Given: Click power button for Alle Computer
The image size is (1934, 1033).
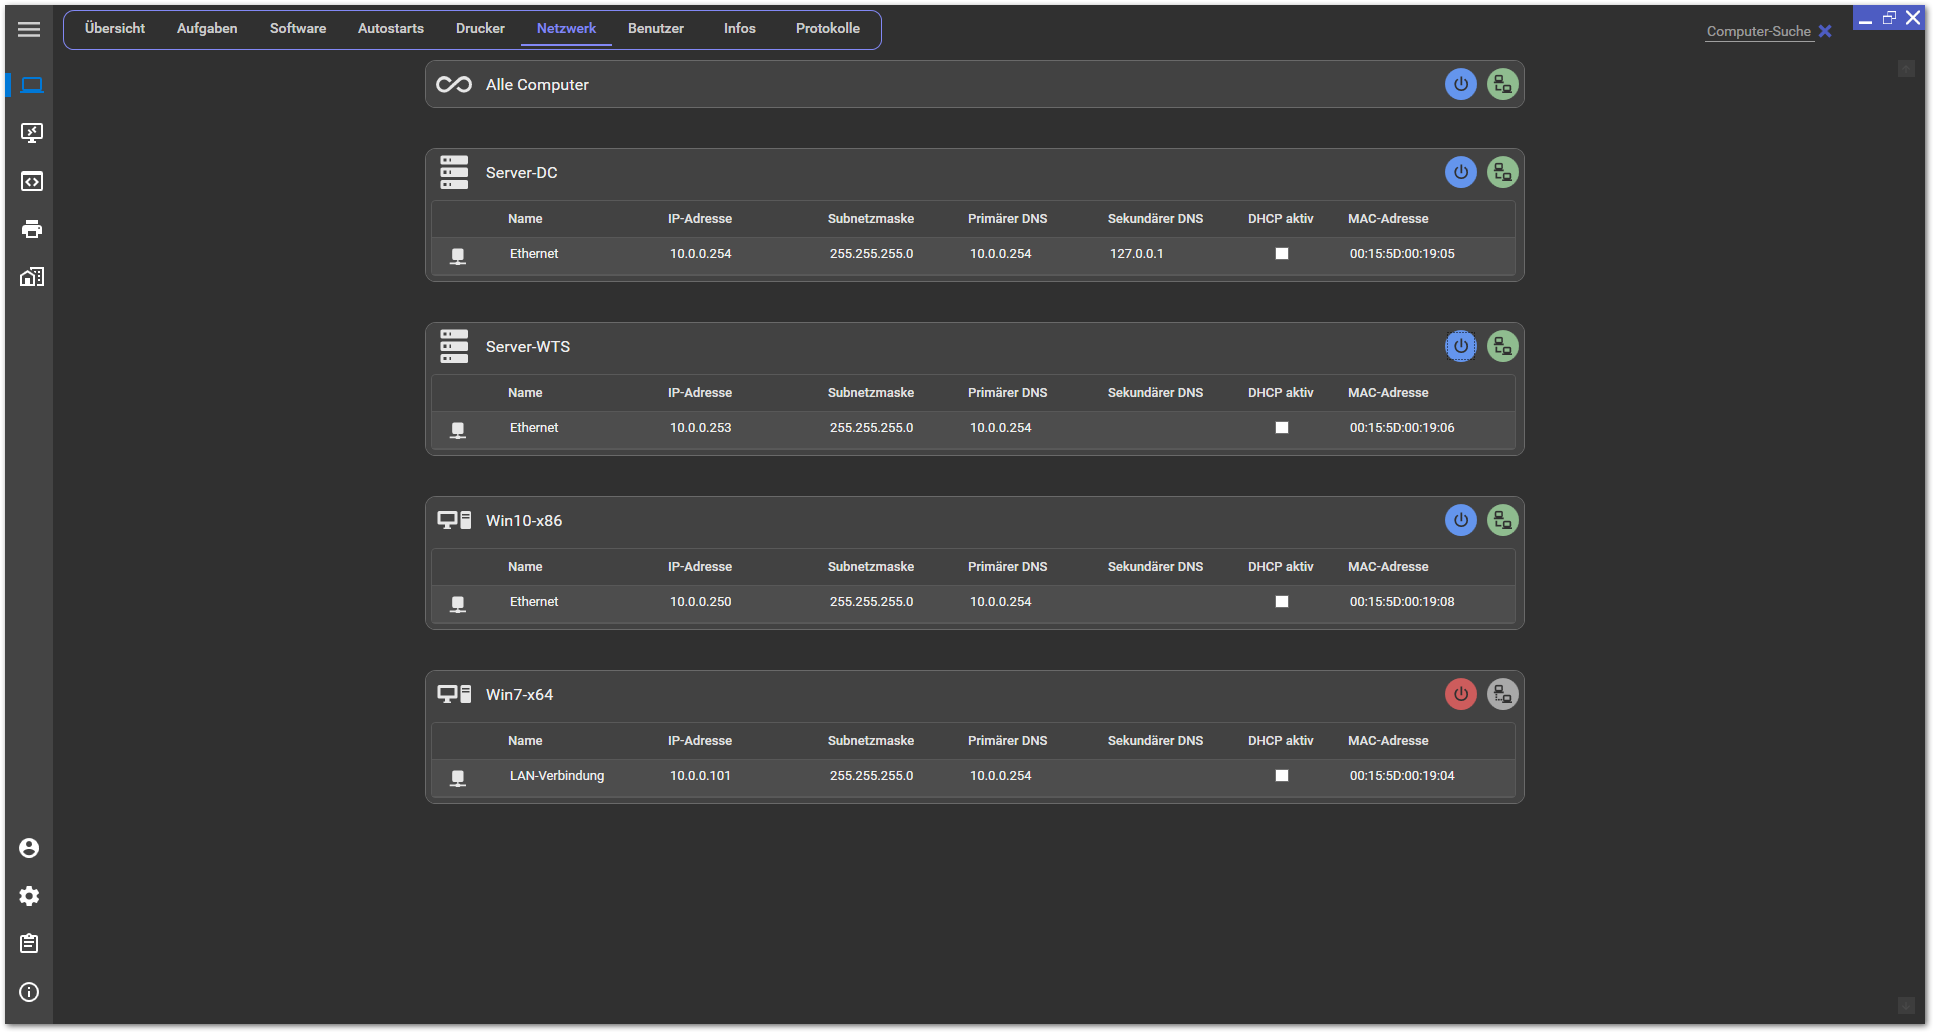Looking at the screenshot, I should click(1460, 84).
